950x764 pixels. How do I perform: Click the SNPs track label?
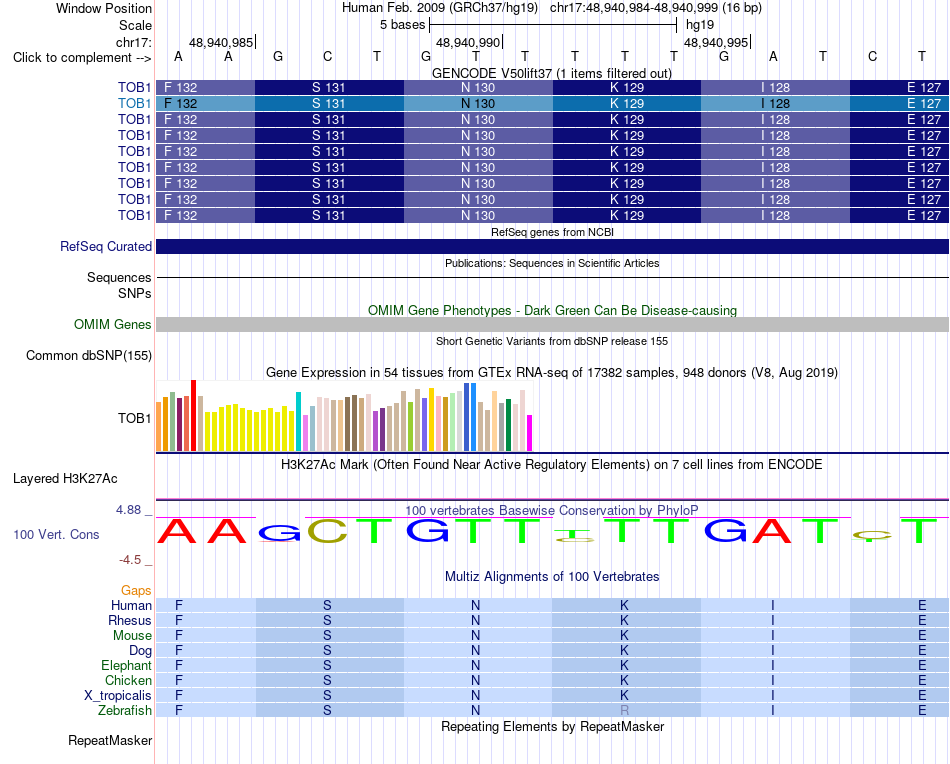pos(135,293)
